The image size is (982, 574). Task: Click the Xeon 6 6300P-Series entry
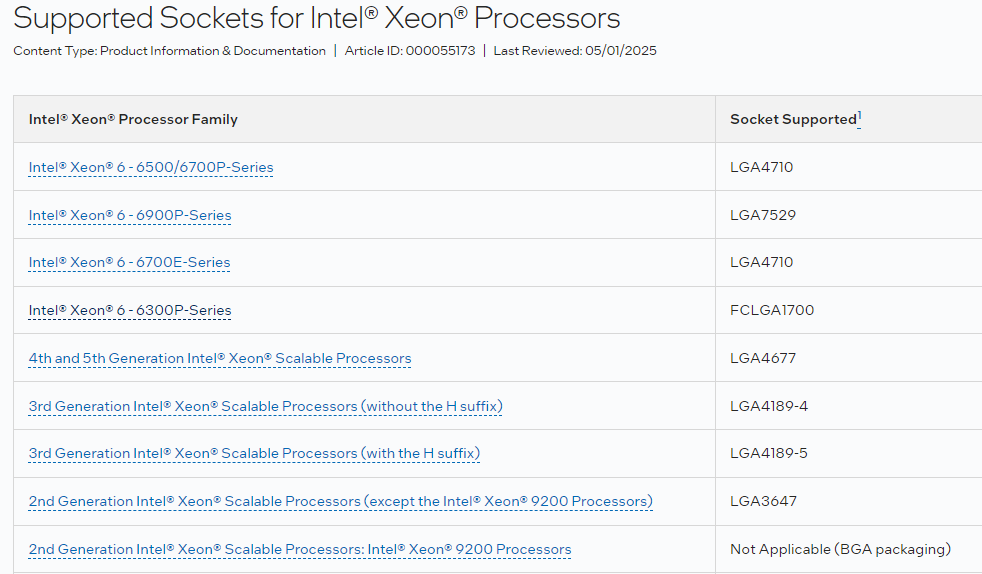[x=130, y=310]
